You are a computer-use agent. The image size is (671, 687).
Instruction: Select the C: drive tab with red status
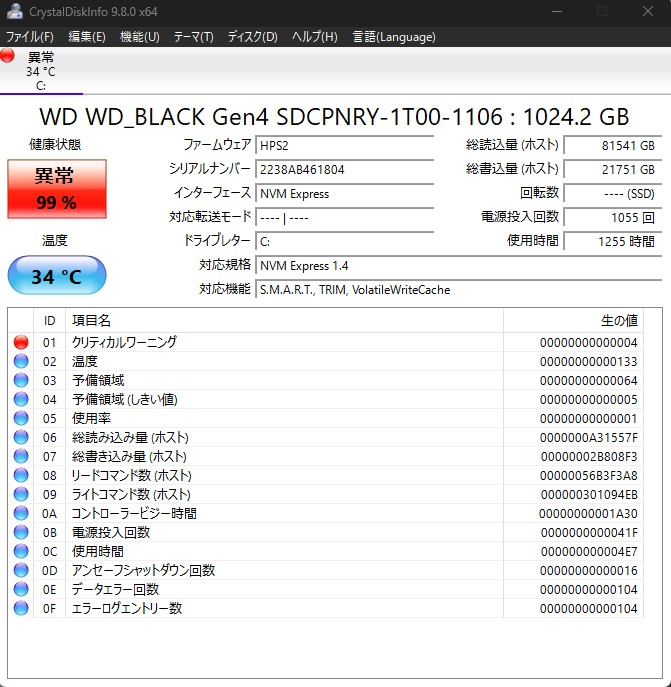pyautogui.click(x=41, y=71)
